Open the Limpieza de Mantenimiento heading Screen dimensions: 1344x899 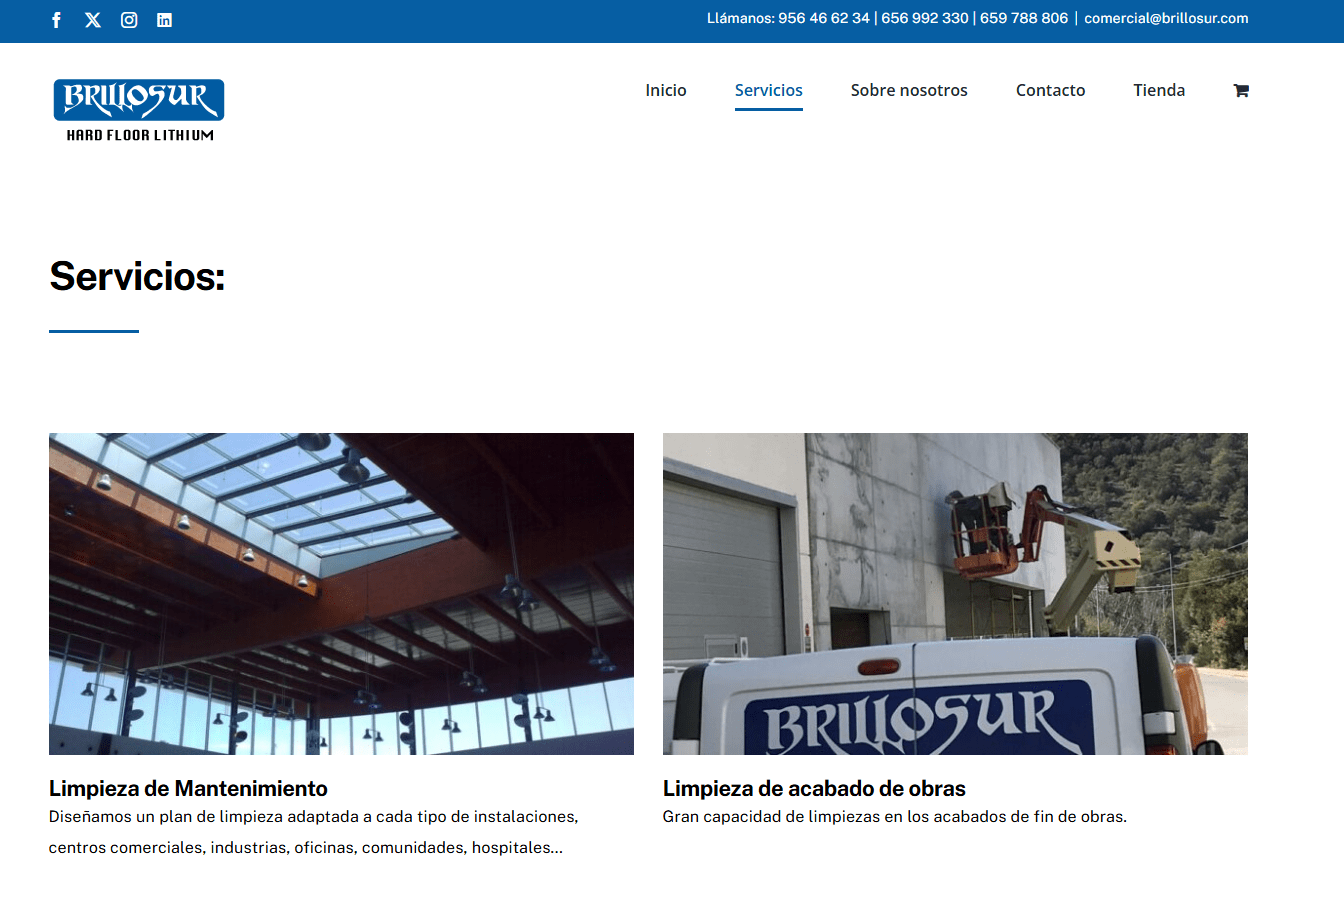(x=188, y=788)
